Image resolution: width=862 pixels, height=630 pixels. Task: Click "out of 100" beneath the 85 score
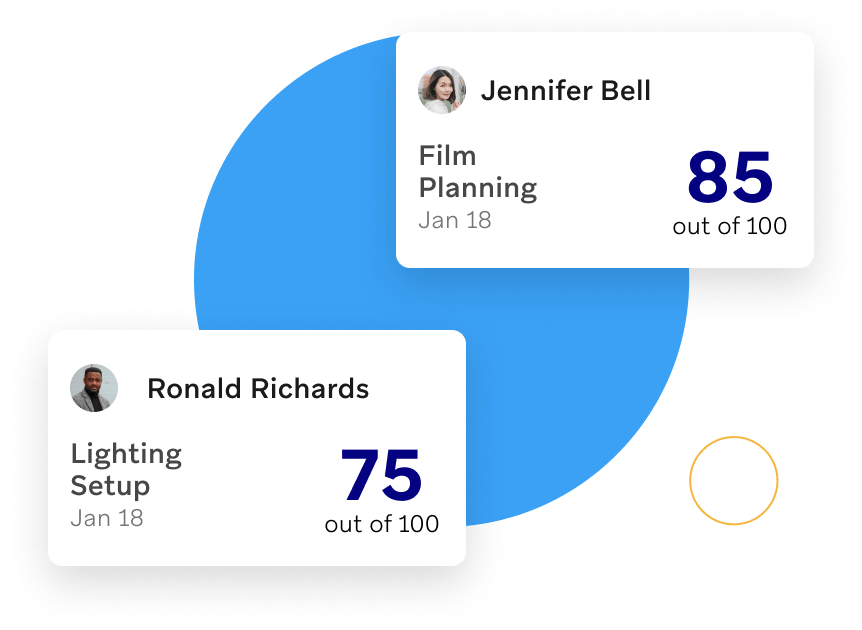tap(730, 226)
